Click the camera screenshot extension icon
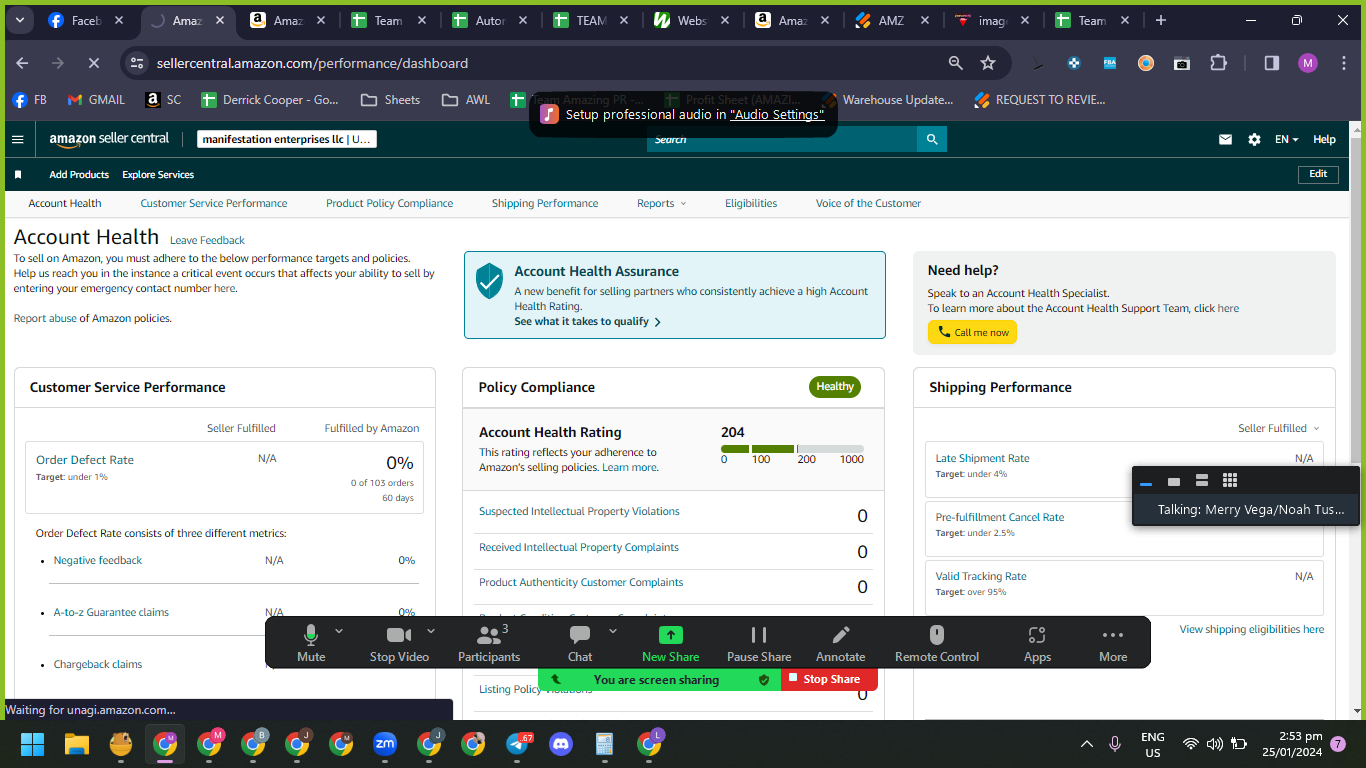Viewport: 1366px width, 768px height. [1182, 63]
